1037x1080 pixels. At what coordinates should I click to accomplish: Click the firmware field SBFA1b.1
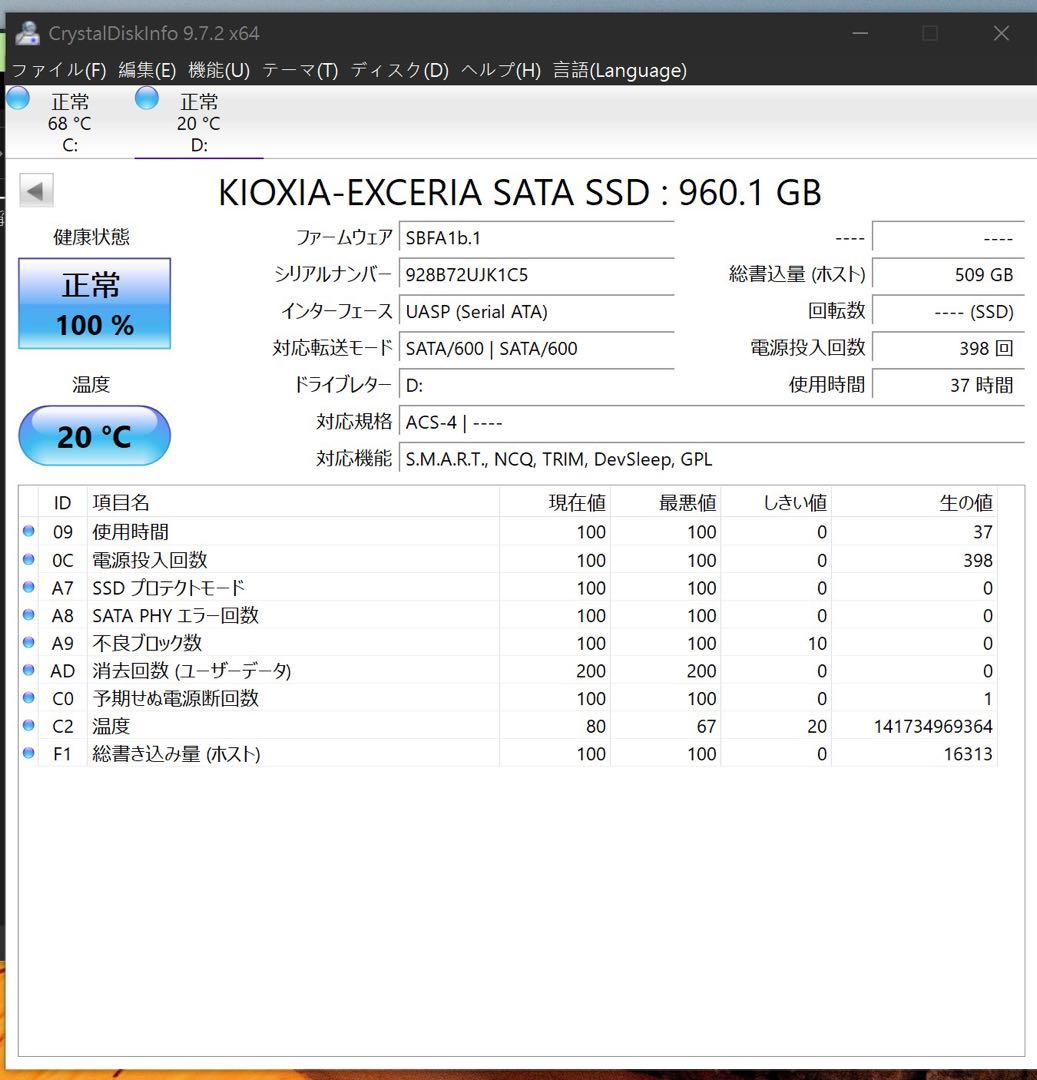coord(536,238)
